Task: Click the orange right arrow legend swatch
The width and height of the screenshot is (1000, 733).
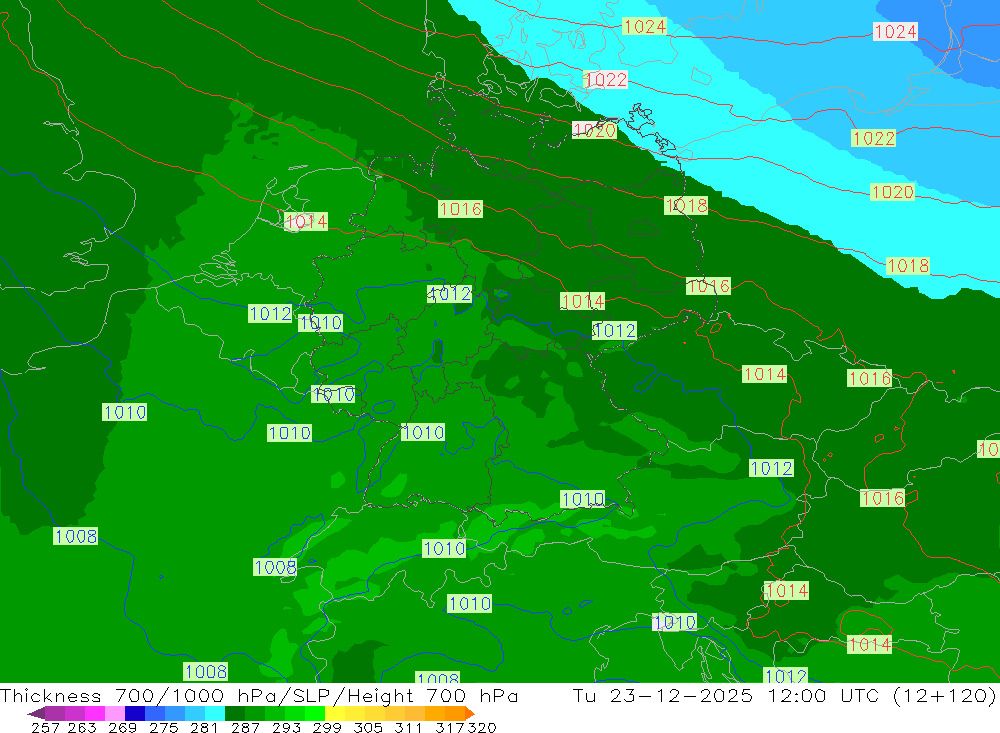Action: coord(469,713)
